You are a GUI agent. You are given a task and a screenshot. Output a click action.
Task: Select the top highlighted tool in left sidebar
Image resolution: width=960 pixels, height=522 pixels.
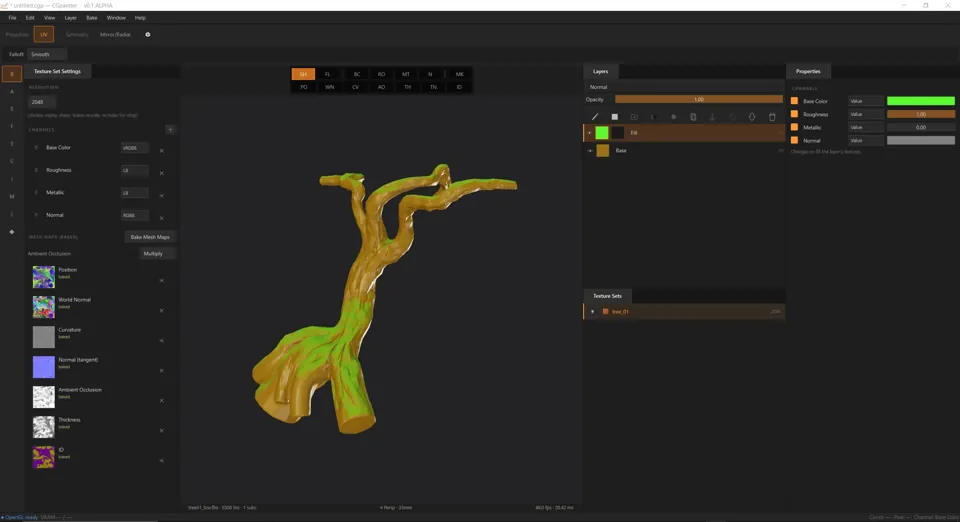[12, 74]
